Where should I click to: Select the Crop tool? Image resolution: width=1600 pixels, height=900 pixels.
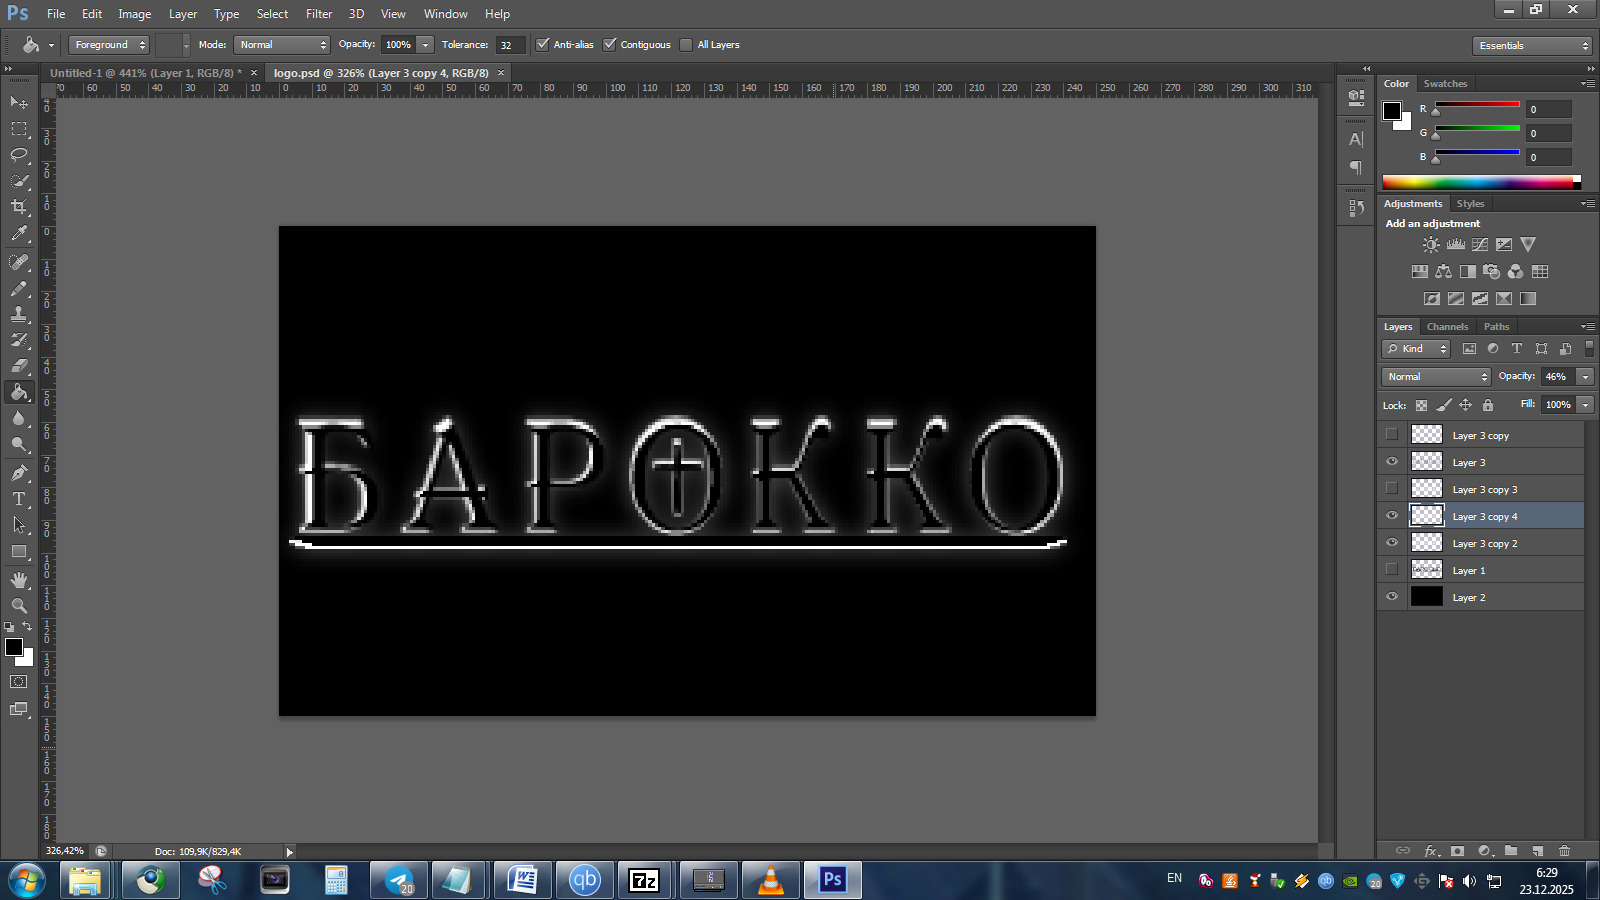coord(19,207)
